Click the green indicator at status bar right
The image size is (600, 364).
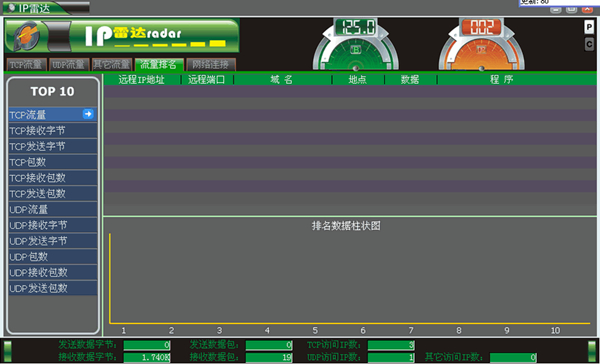pos(592,351)
